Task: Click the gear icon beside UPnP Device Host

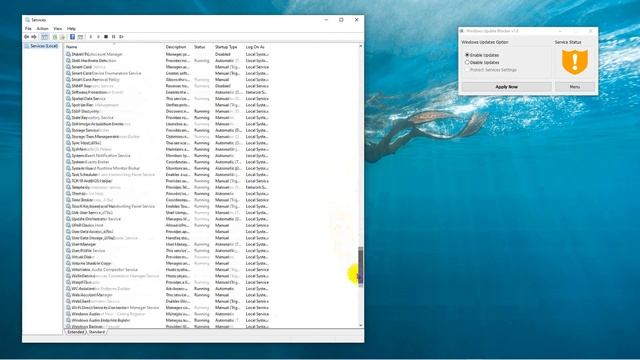Action: point(68,225)
